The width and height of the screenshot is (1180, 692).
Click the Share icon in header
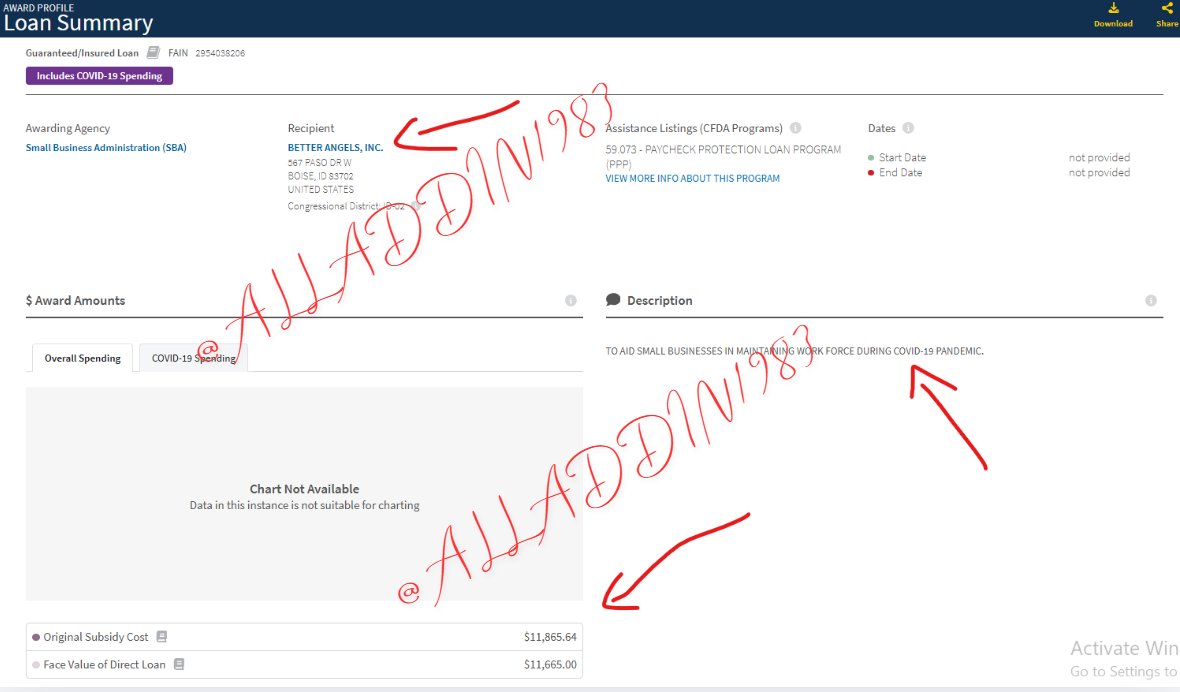point(1167,8)
